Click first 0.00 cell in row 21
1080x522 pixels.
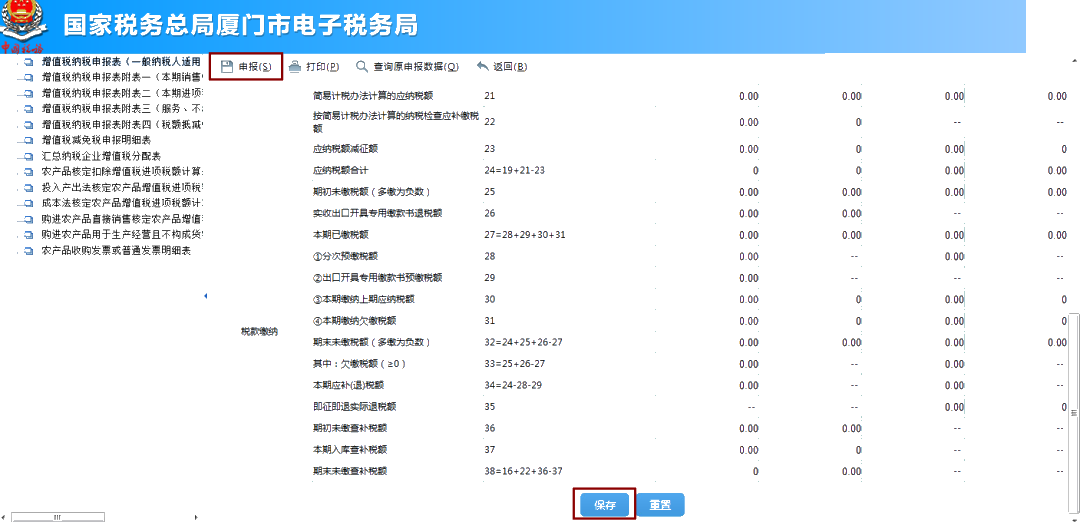(x=749, y=96)
